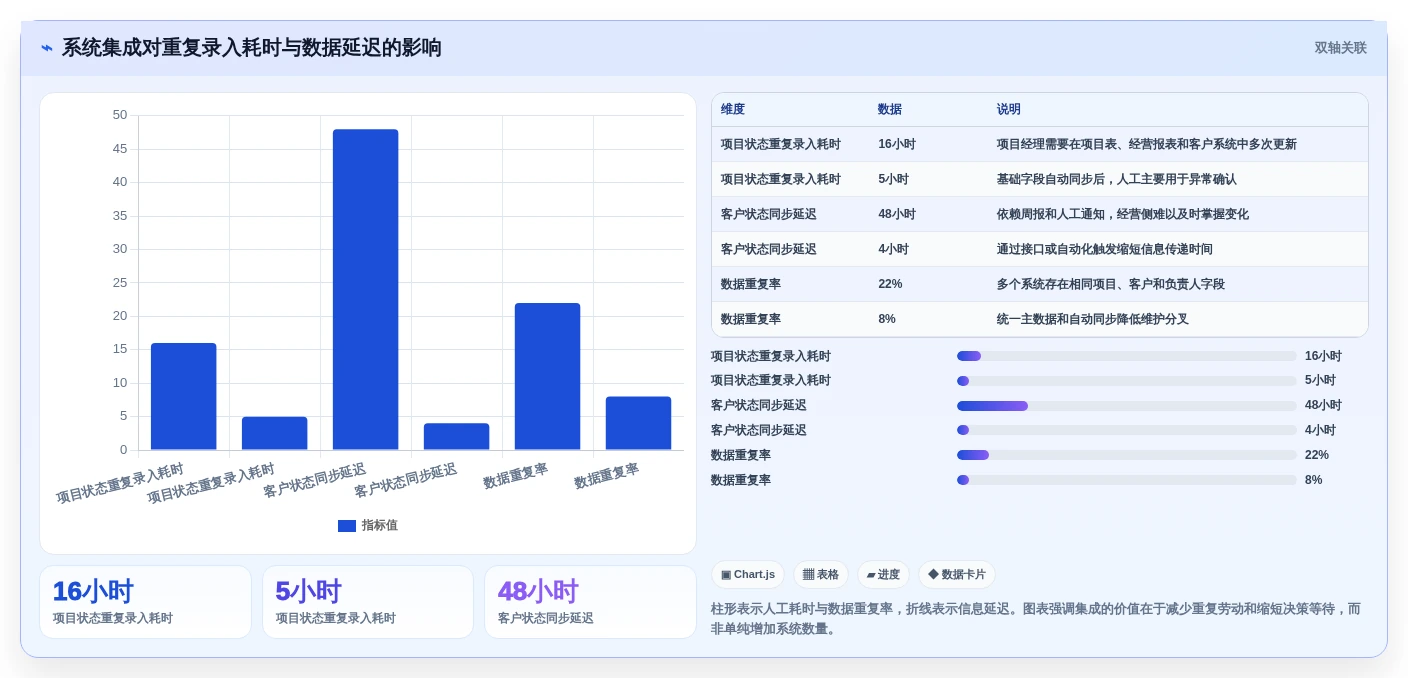
Task: Open the purple 48小时 data card
Action: (x=590, y=602)
